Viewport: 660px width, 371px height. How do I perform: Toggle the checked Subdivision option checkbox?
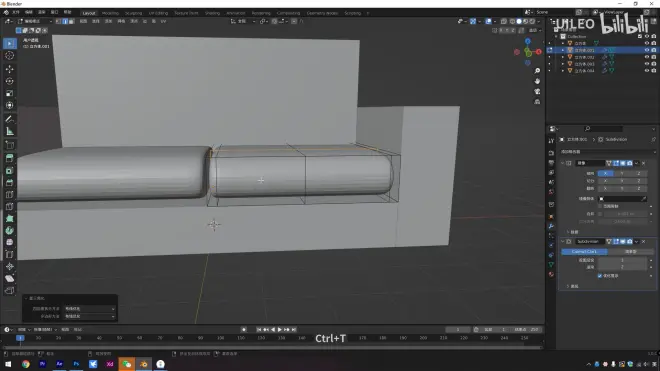[600, 276]
